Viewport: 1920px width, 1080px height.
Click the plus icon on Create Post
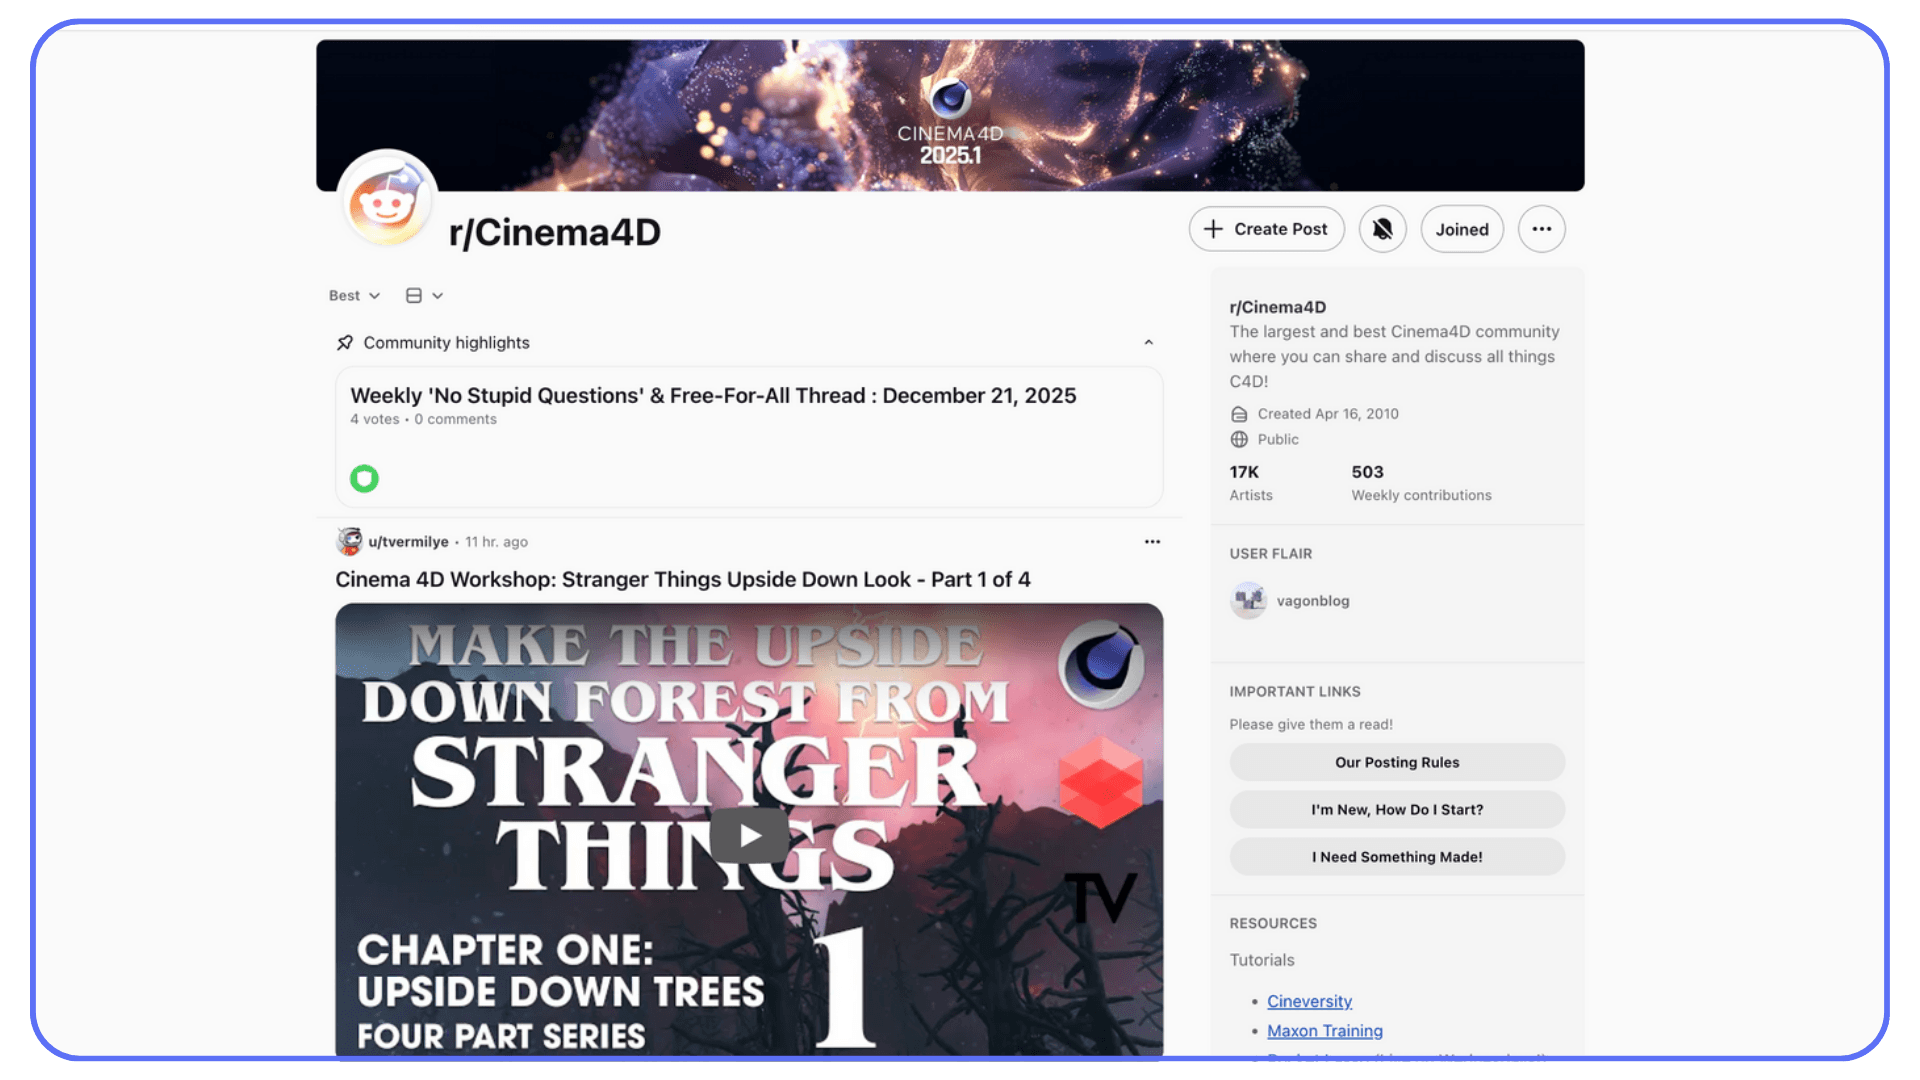[1211, 229]
